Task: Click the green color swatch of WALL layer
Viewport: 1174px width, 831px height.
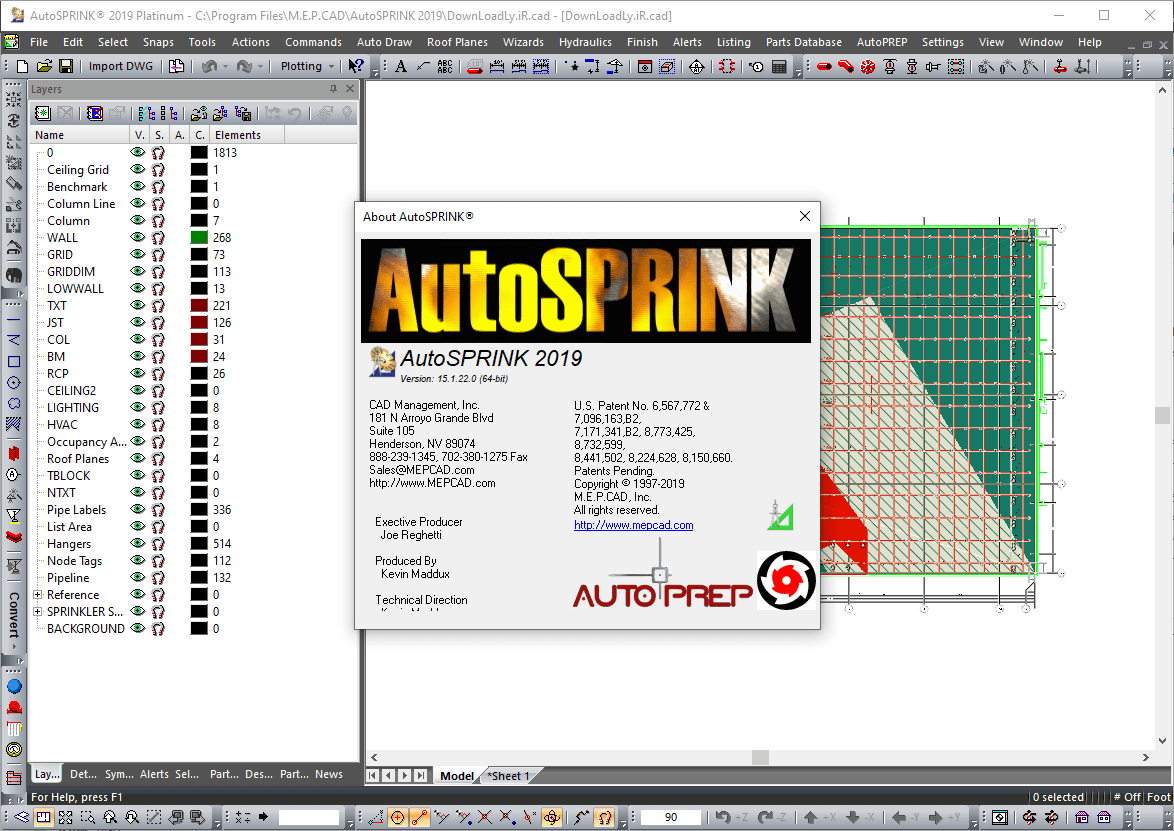Action: 199,237
